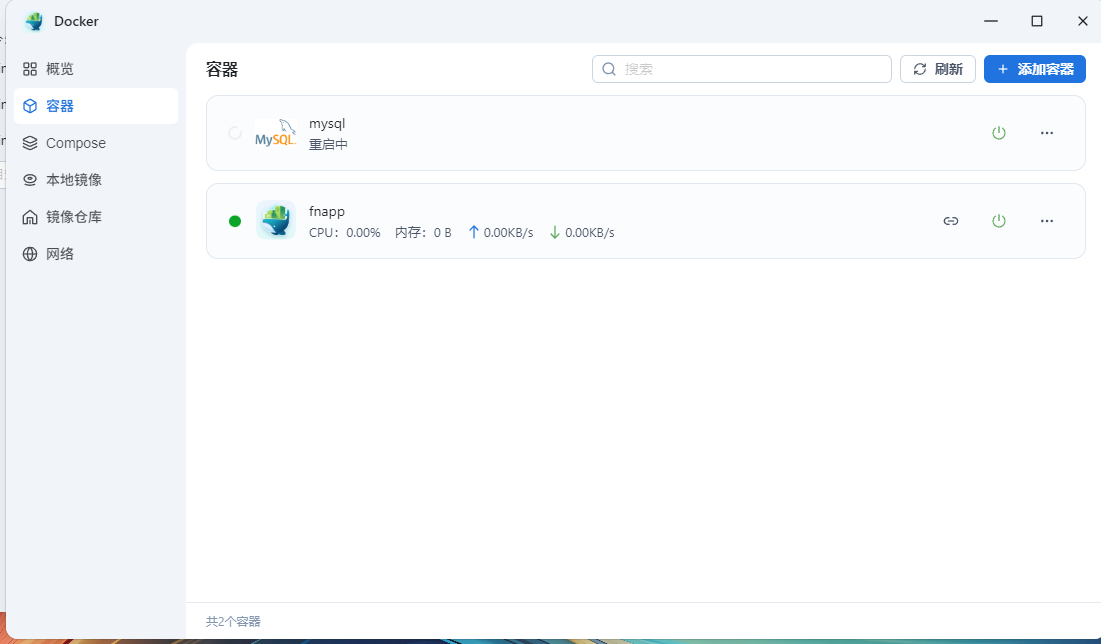Minimize the Docker window
Viewport: 1101px width, 644px height.
click(991, 21)
